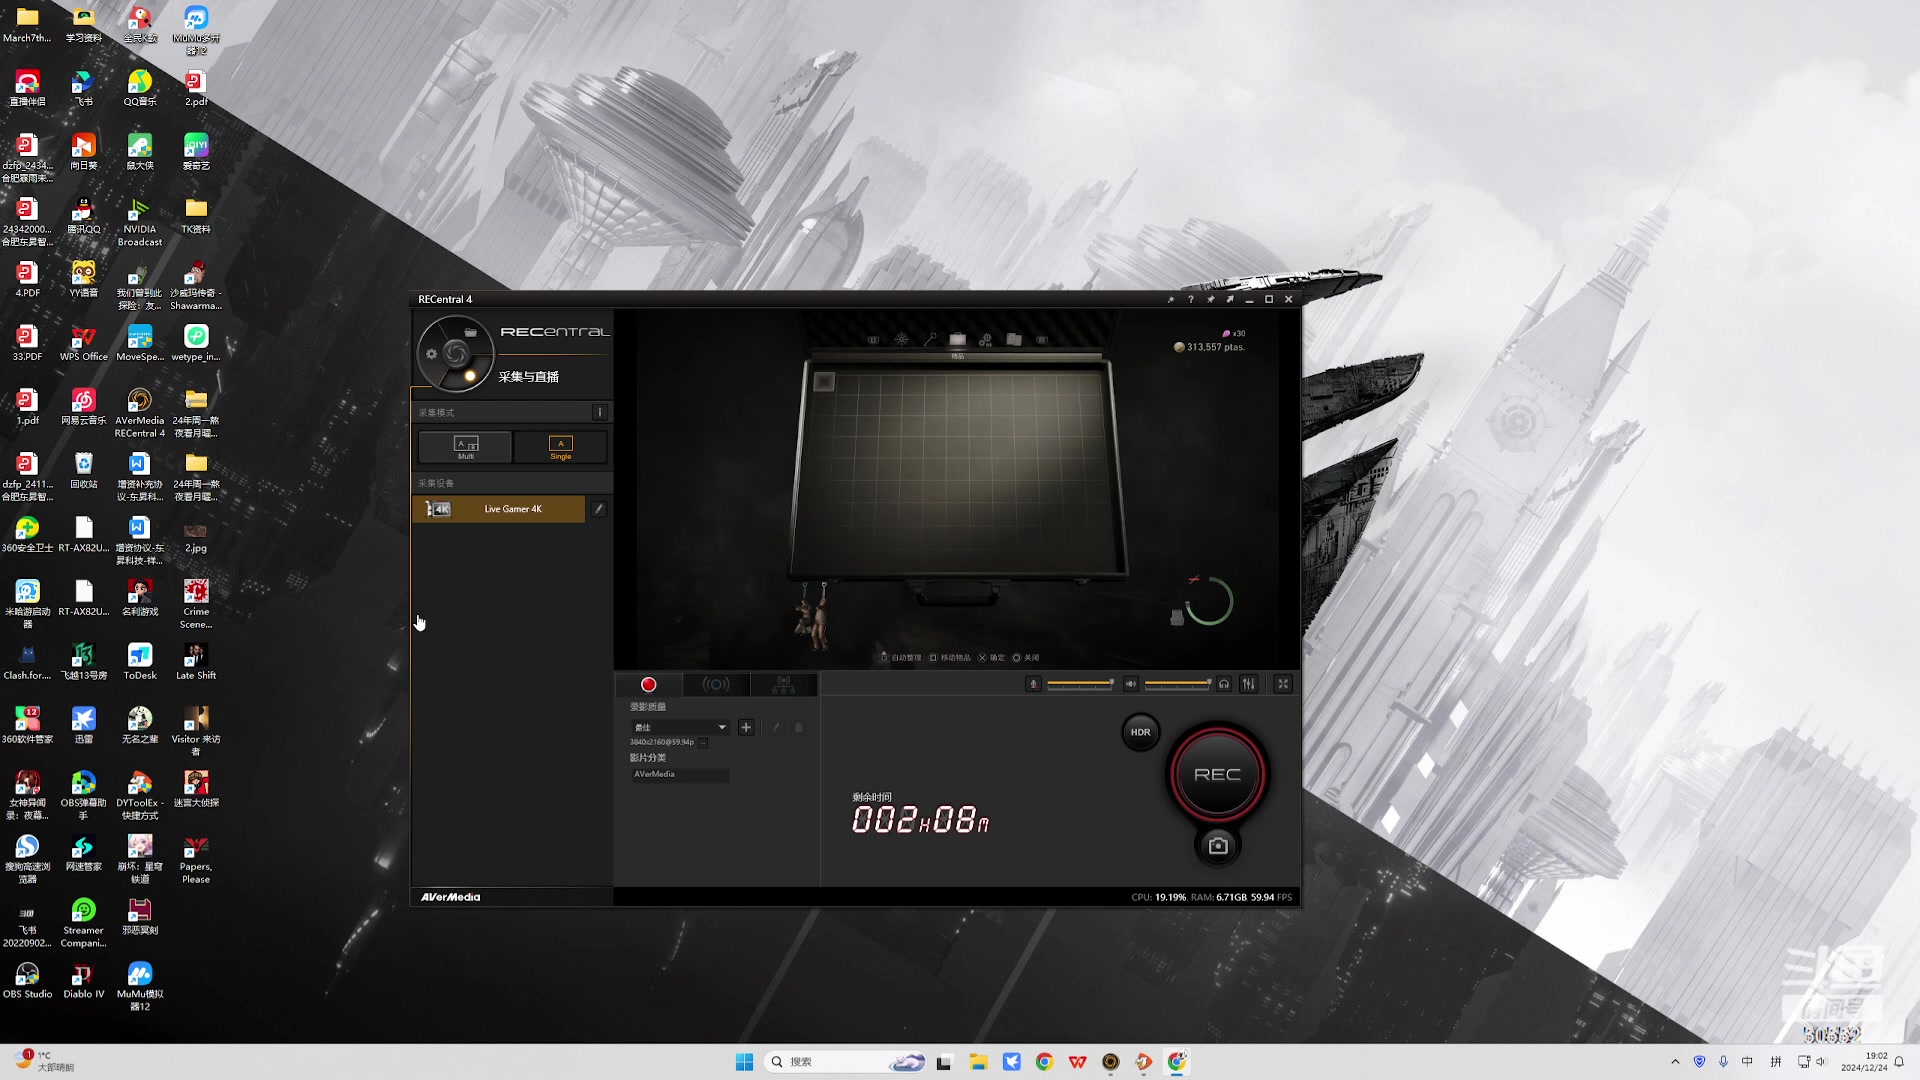Open NVIDIA Broadcast desktop shortcut
Image resolution: width=1920 pixels, height=1080 pixels.
[x=140, y=221]
